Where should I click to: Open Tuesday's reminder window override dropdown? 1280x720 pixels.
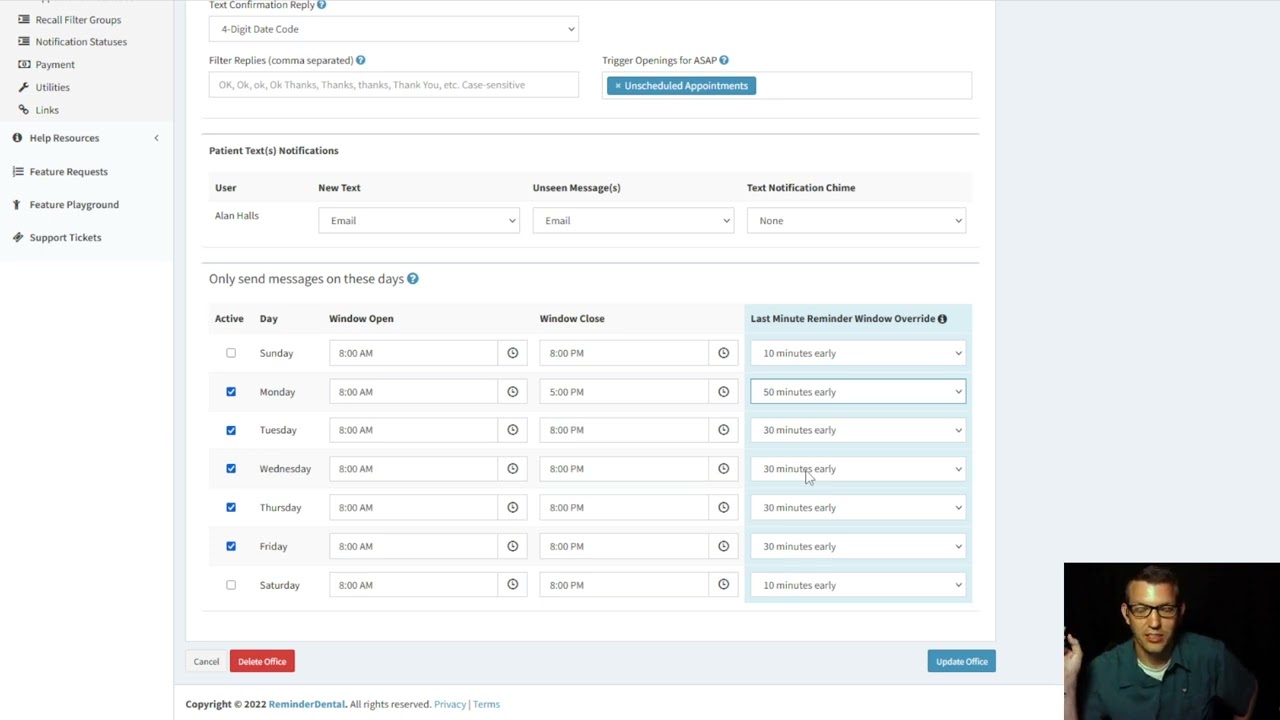point(858,430)
